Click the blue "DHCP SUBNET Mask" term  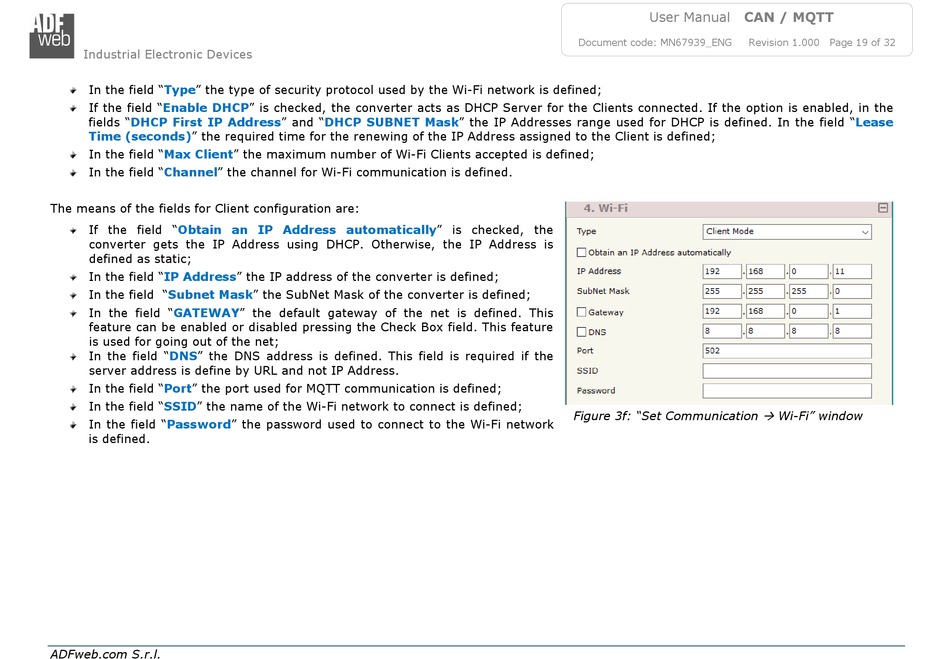392,122
